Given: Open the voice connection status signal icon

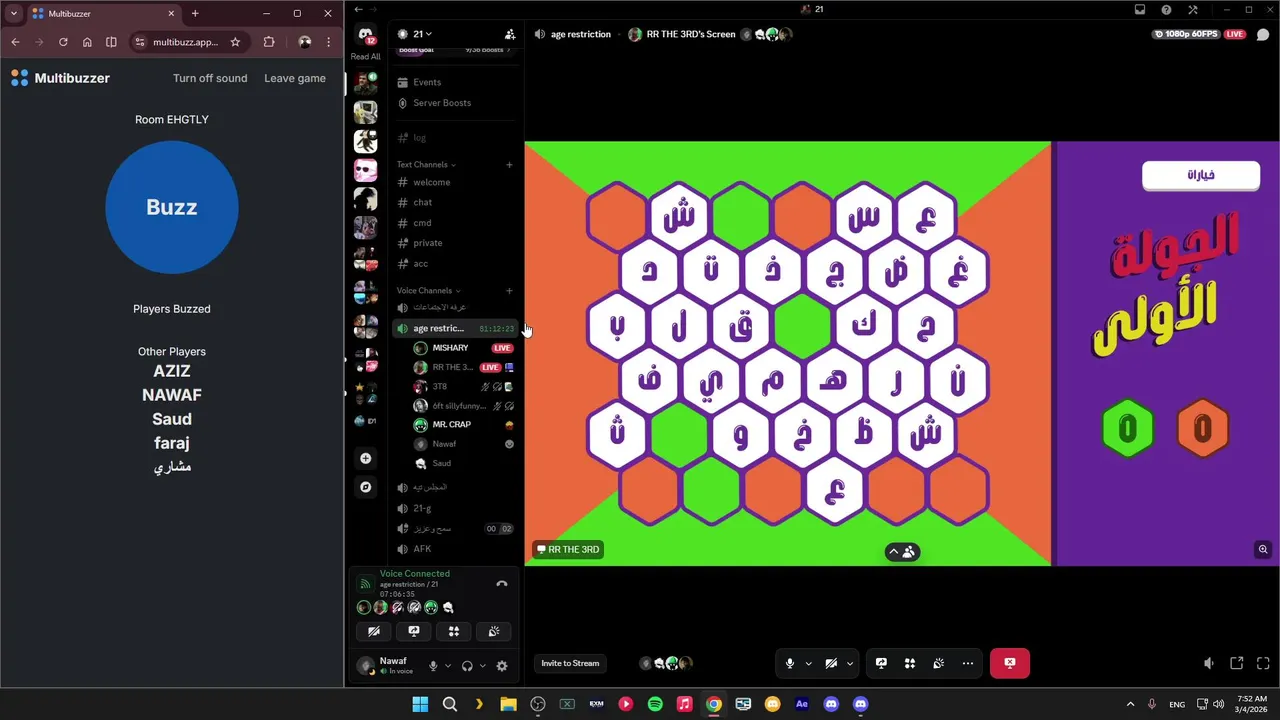Looking at the screenshot, I should click(x=365, y=584).
